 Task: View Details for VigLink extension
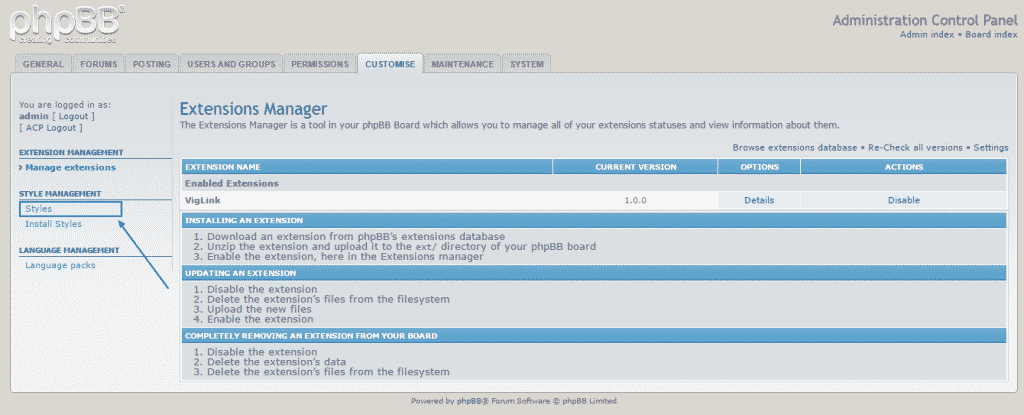759,200
